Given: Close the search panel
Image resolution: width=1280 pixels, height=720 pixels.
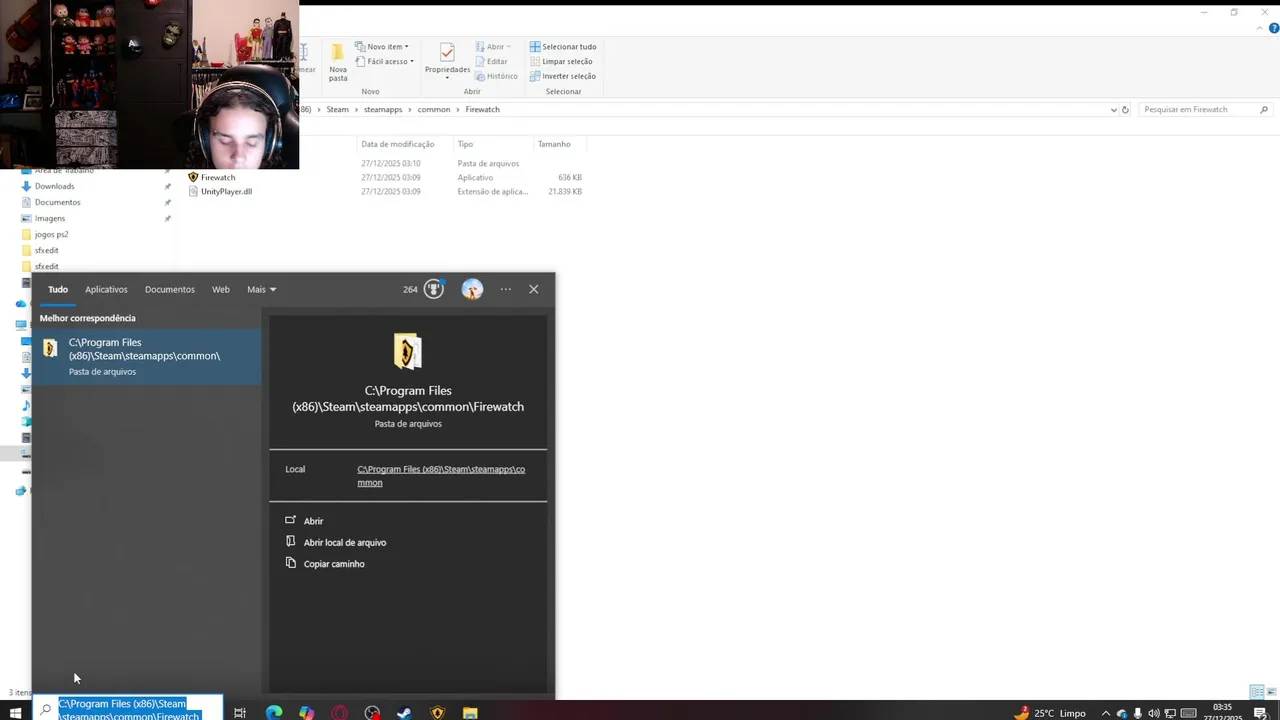Looking at the screenshot, I should tap(534, 289).
